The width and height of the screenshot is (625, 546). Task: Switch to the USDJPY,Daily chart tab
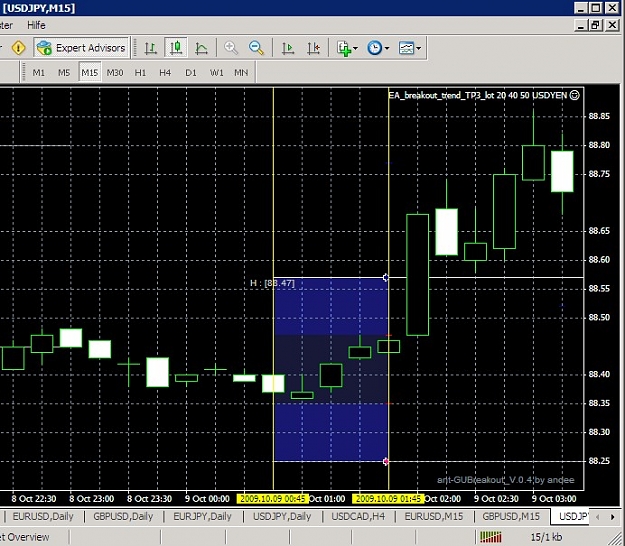282,517
